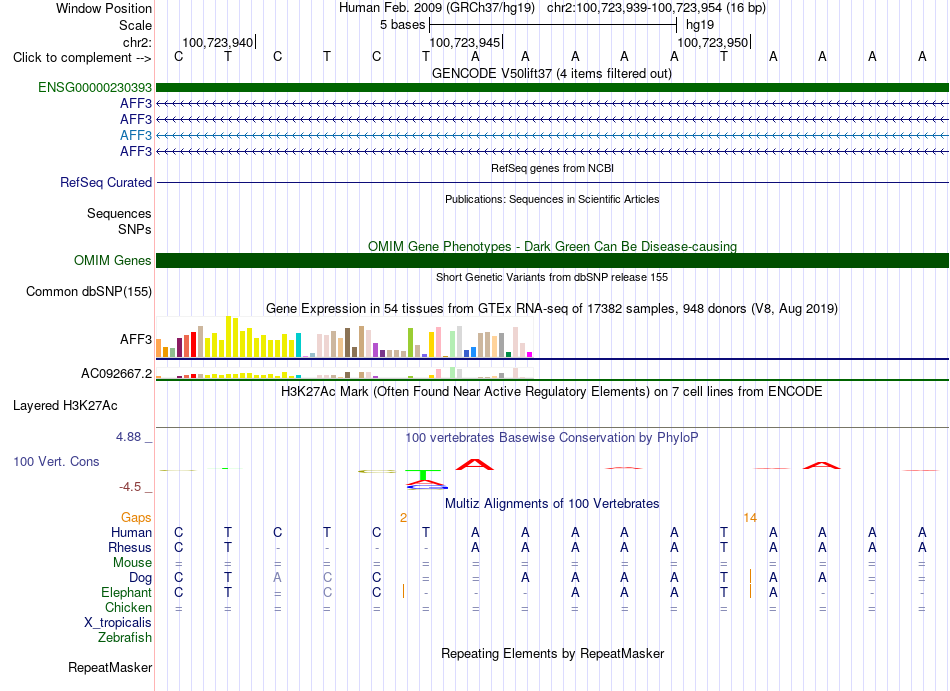Click the '5 bases' scale label
950x691 pixels.
pos(402,25)
